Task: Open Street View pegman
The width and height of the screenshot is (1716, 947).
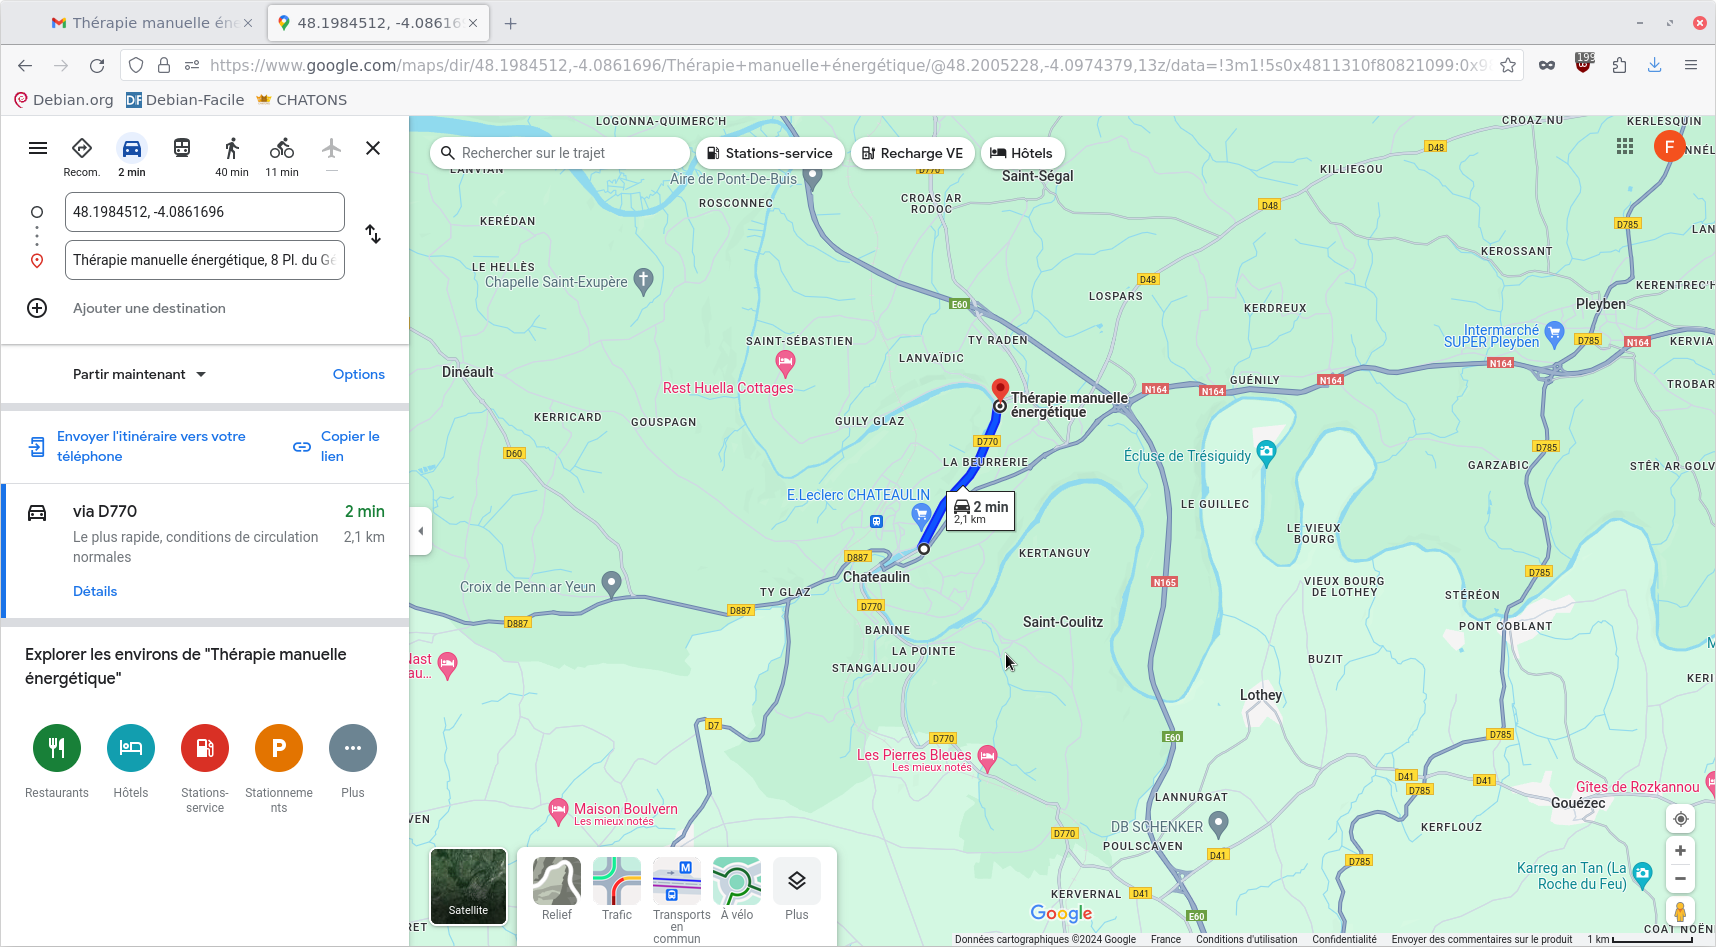Action: click(x=1680, y=912)
